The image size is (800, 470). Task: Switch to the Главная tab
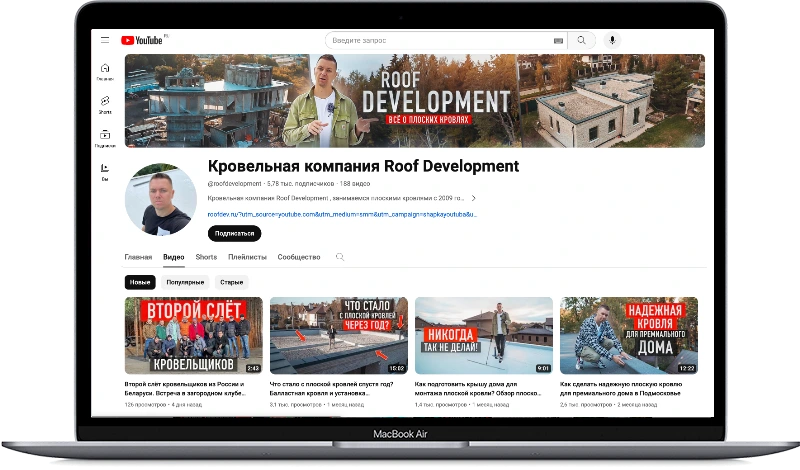[x=138, y=257]
